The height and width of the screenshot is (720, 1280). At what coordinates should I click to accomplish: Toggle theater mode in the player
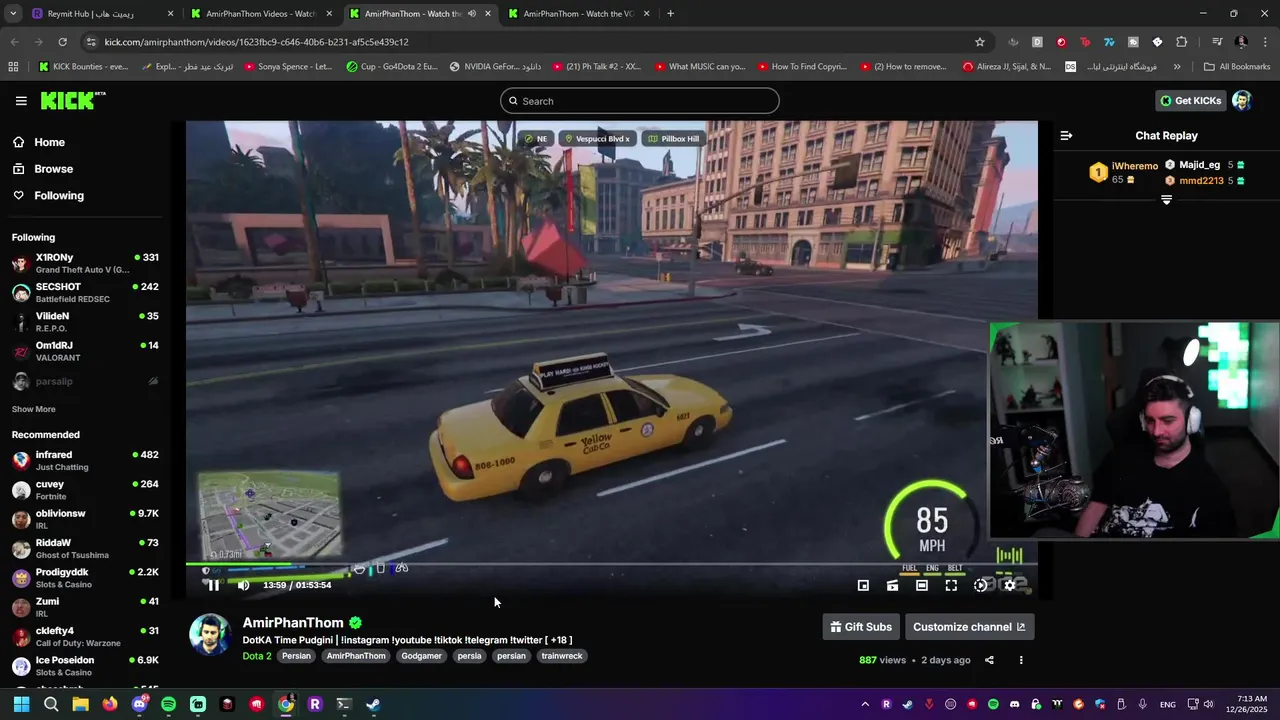(x=922, y=586)
